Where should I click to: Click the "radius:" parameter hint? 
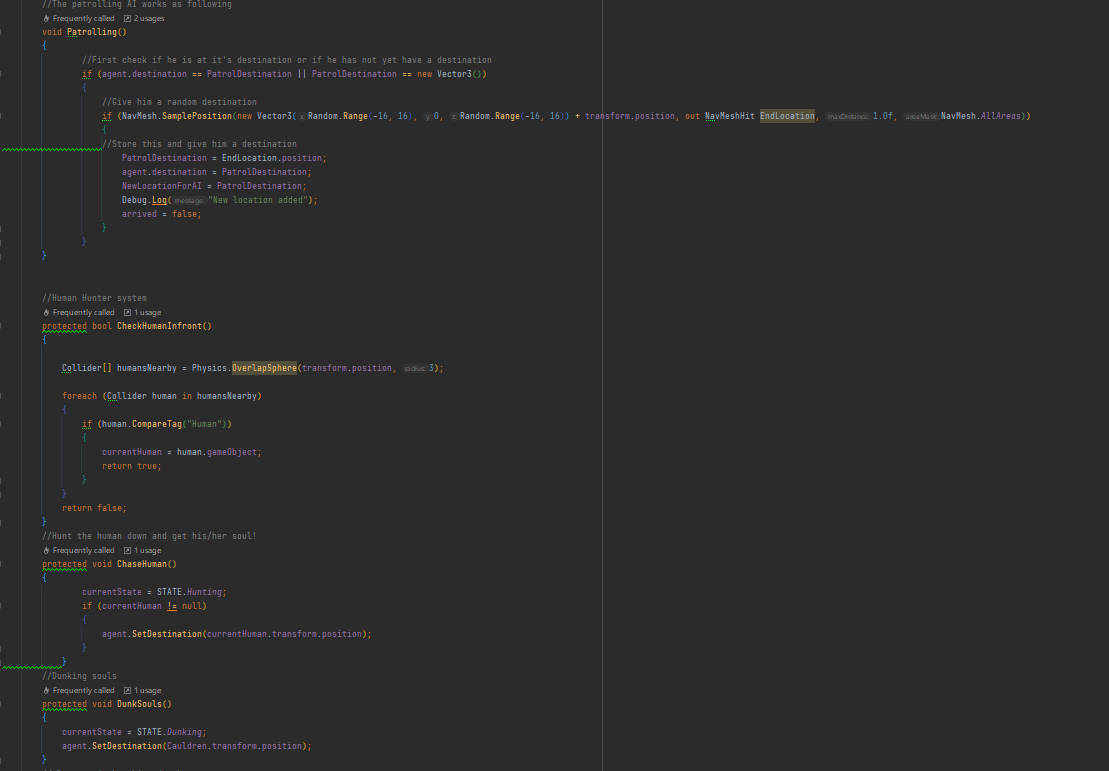click(414, 369)
